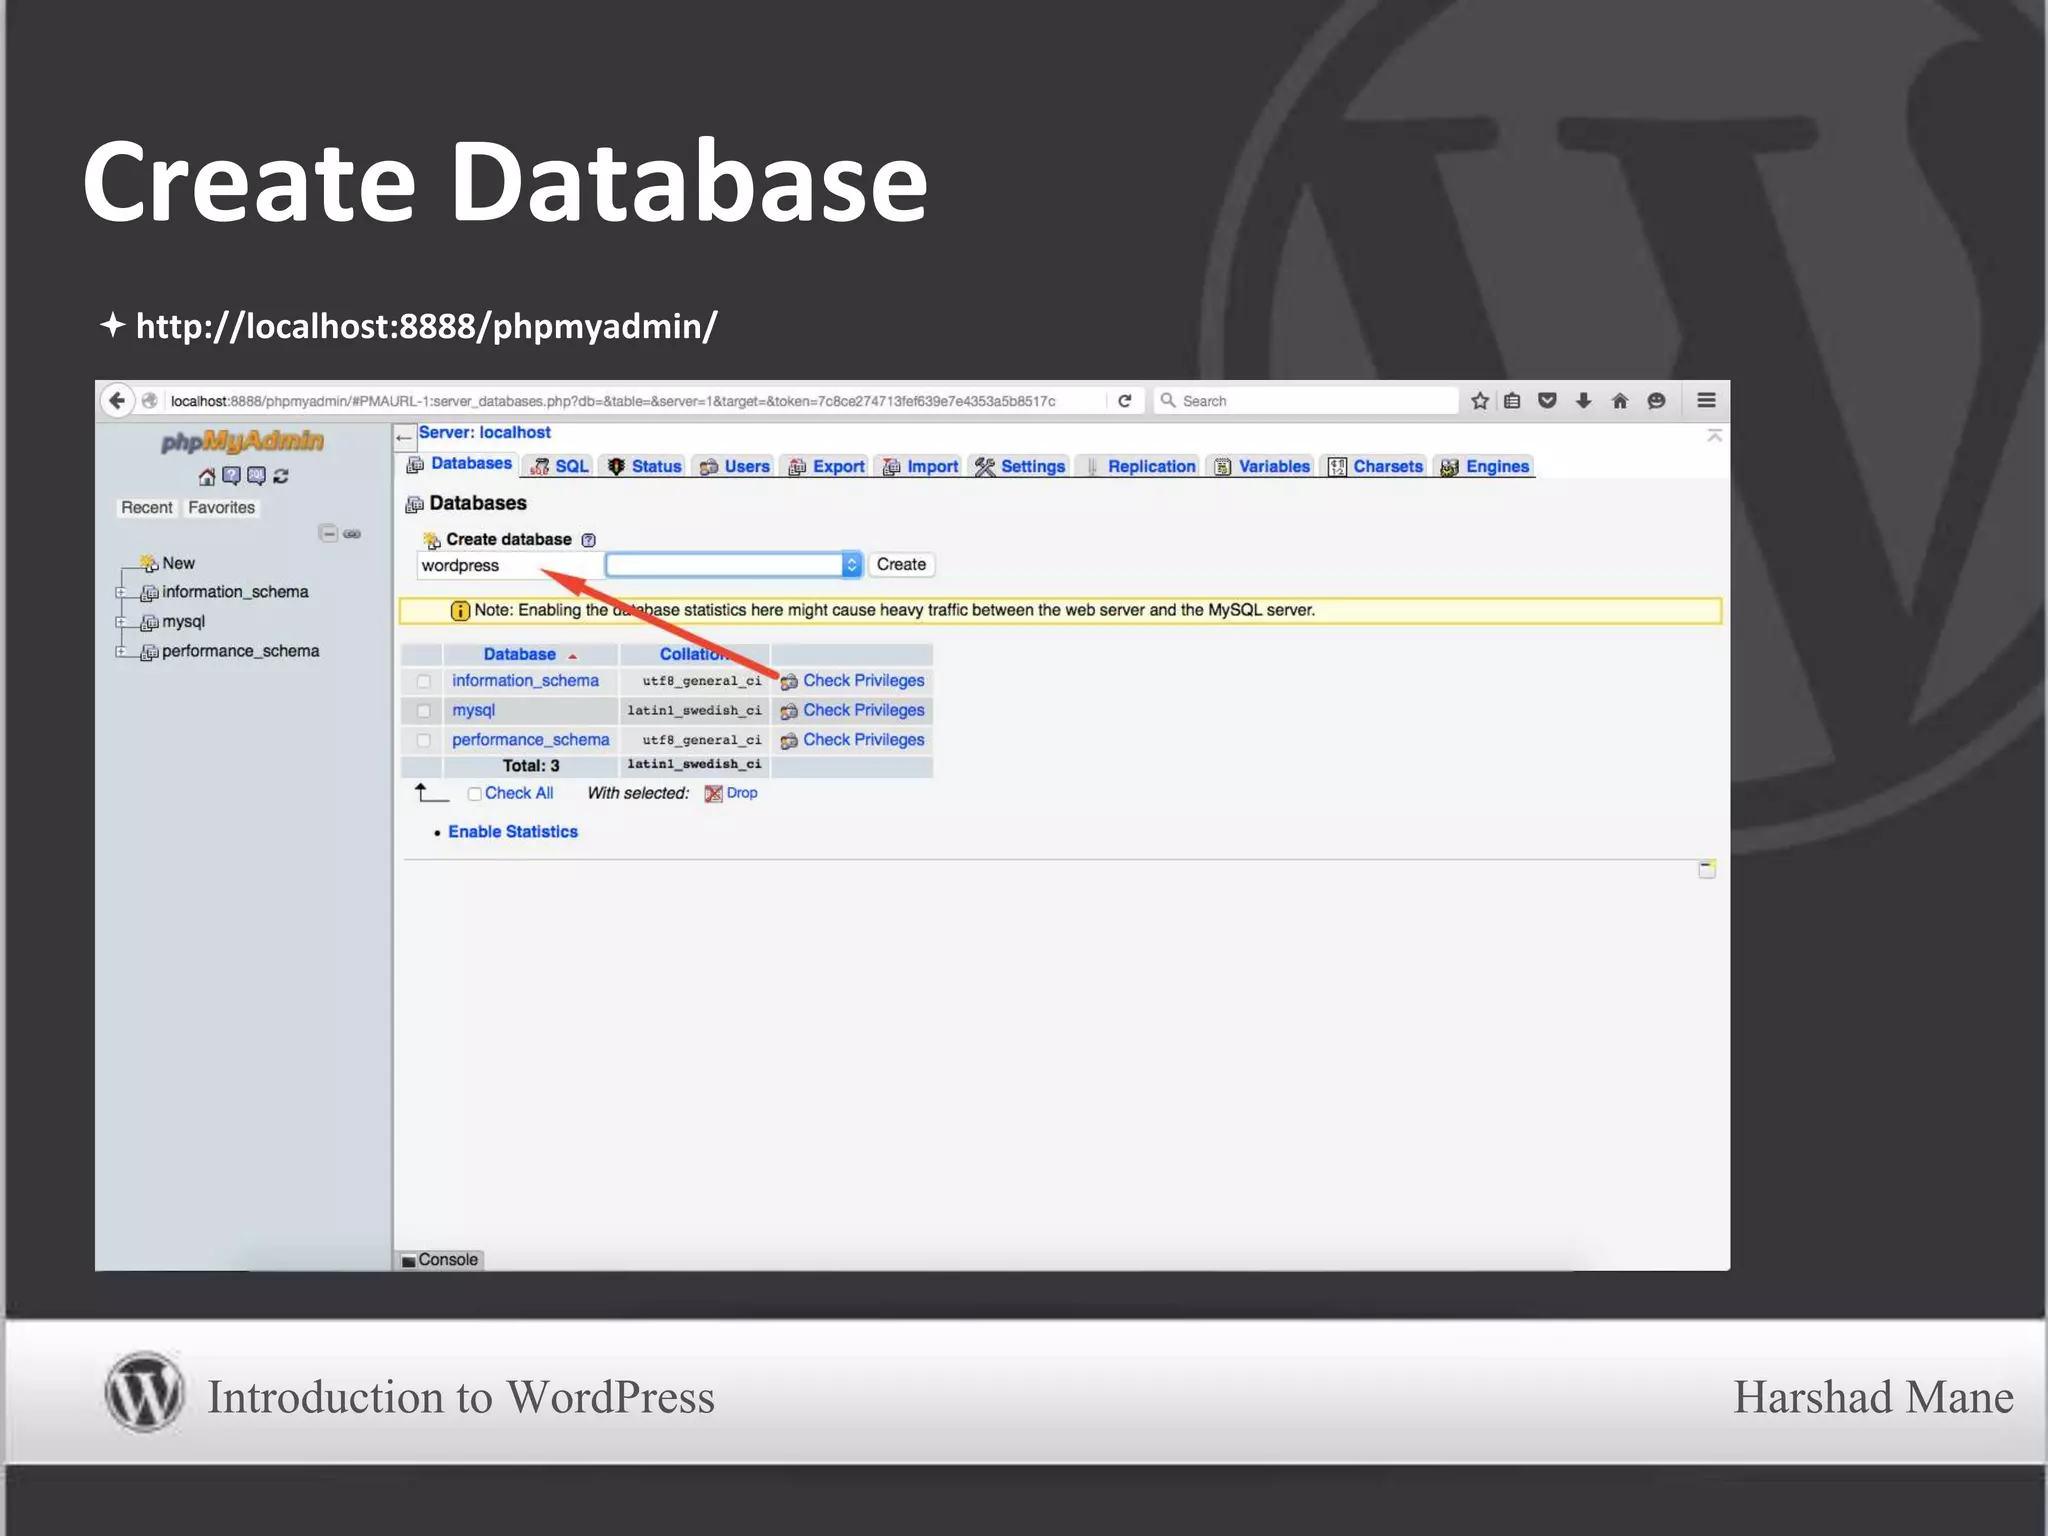Switch to the Databases tab
2048x1536 pixels.
click(x=460, y=464)
